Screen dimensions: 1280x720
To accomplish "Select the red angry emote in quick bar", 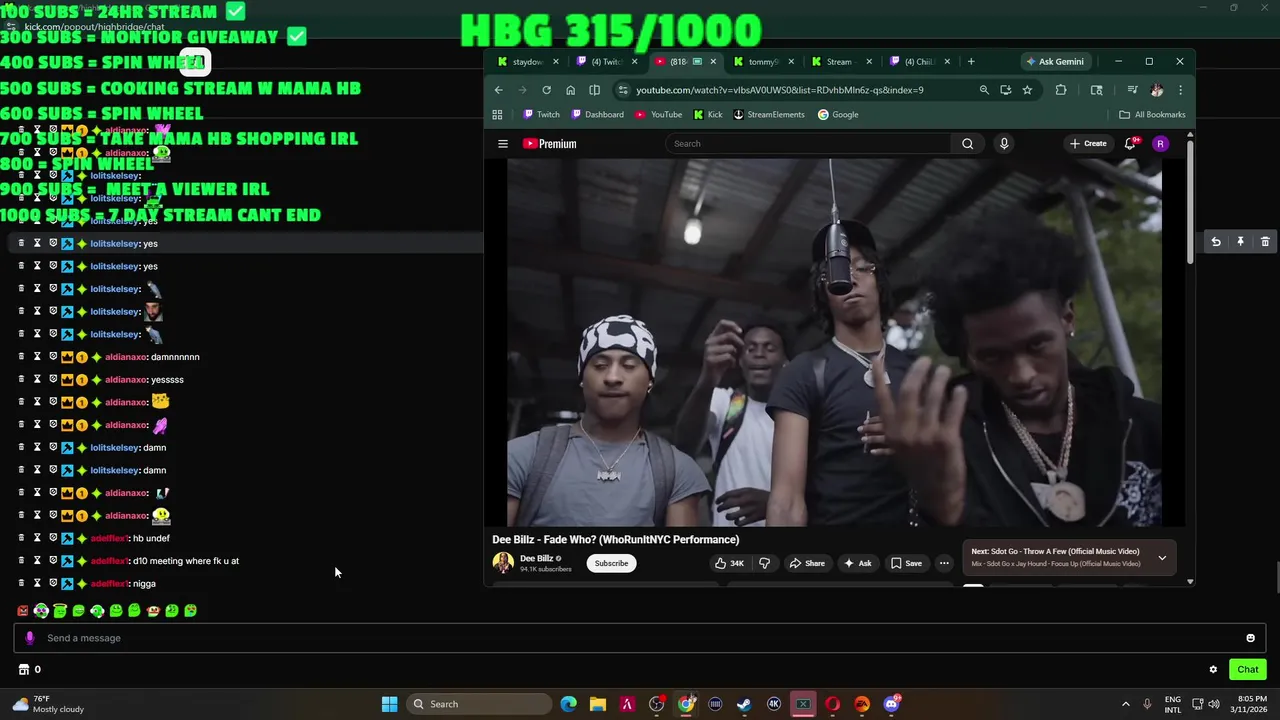I will [x=23, y=610].
